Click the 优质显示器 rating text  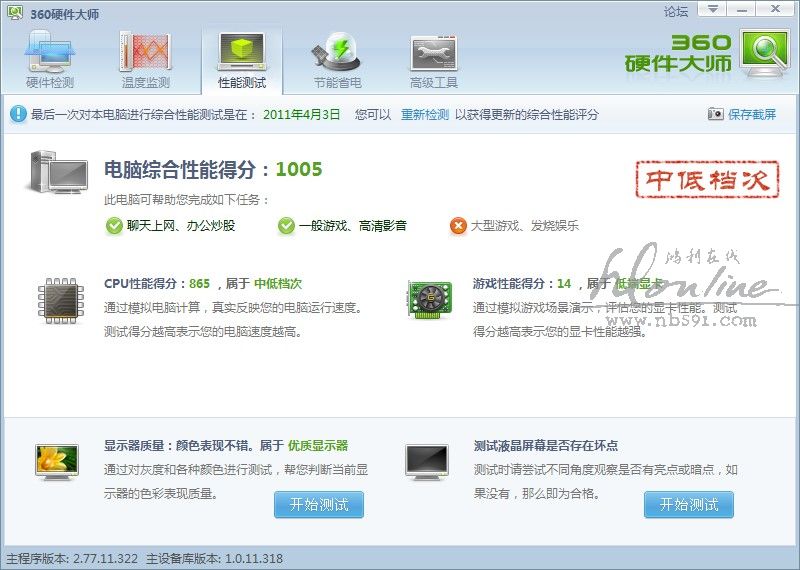(318, 445)
